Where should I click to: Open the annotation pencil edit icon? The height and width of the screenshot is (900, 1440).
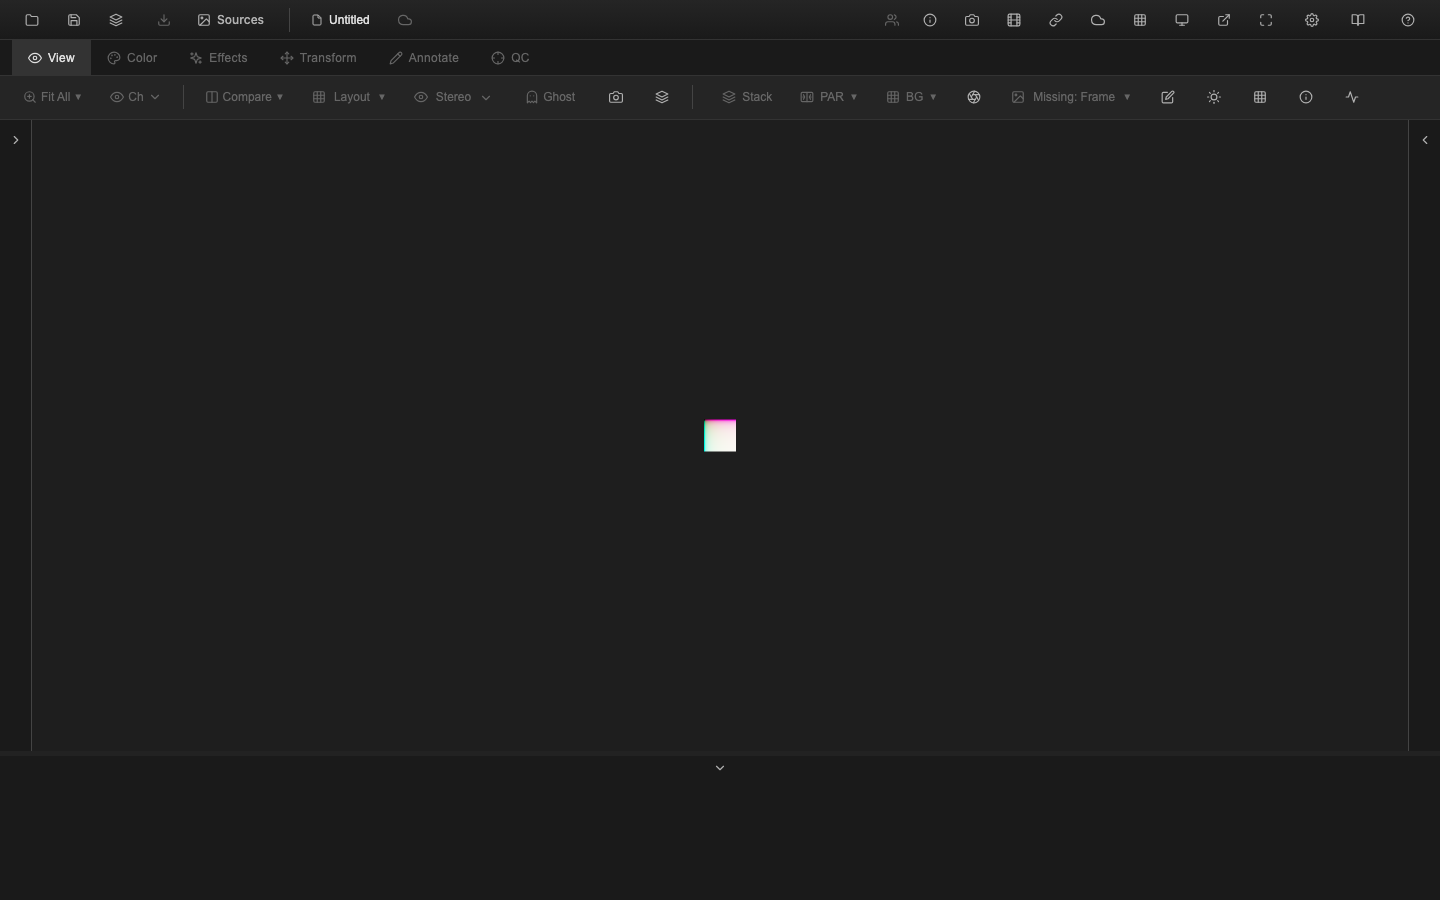coord(1168,97)
